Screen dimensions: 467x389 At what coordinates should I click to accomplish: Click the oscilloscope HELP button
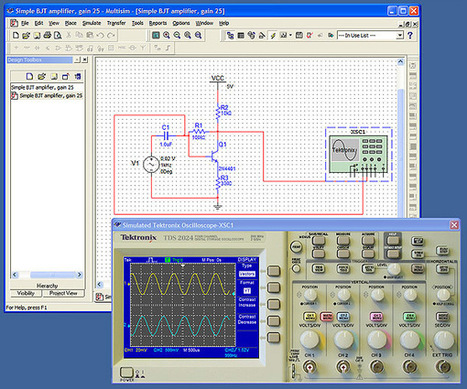[393, 240]
